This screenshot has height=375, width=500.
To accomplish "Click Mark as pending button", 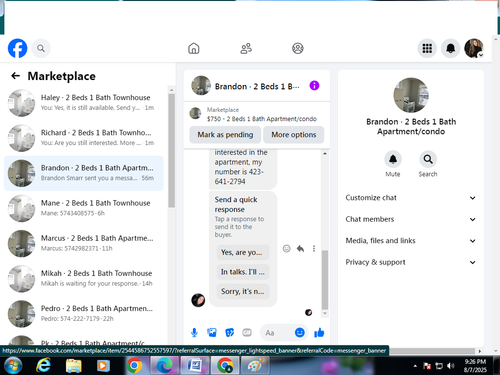I will pyautogui.click(x=225, y=135).
